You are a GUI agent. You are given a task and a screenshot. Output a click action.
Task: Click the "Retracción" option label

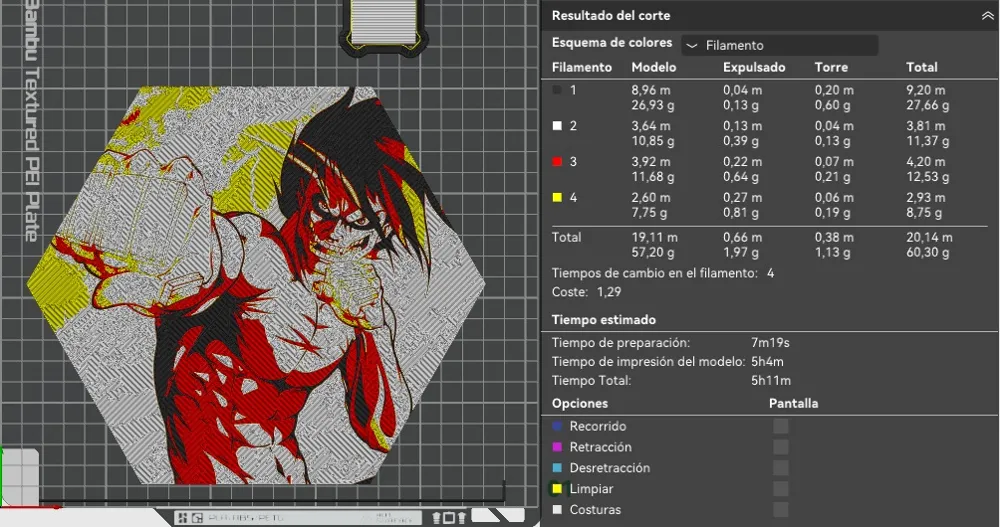coord(600,447)
